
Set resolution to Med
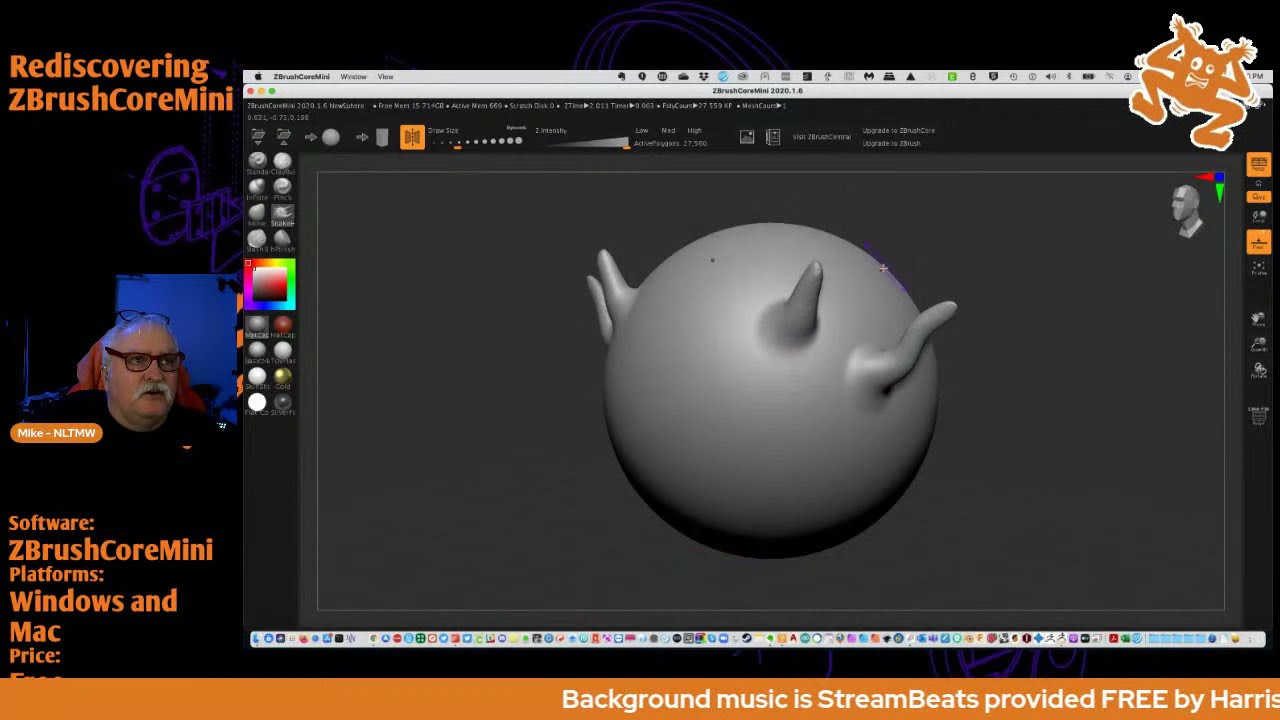click(668, 131)
